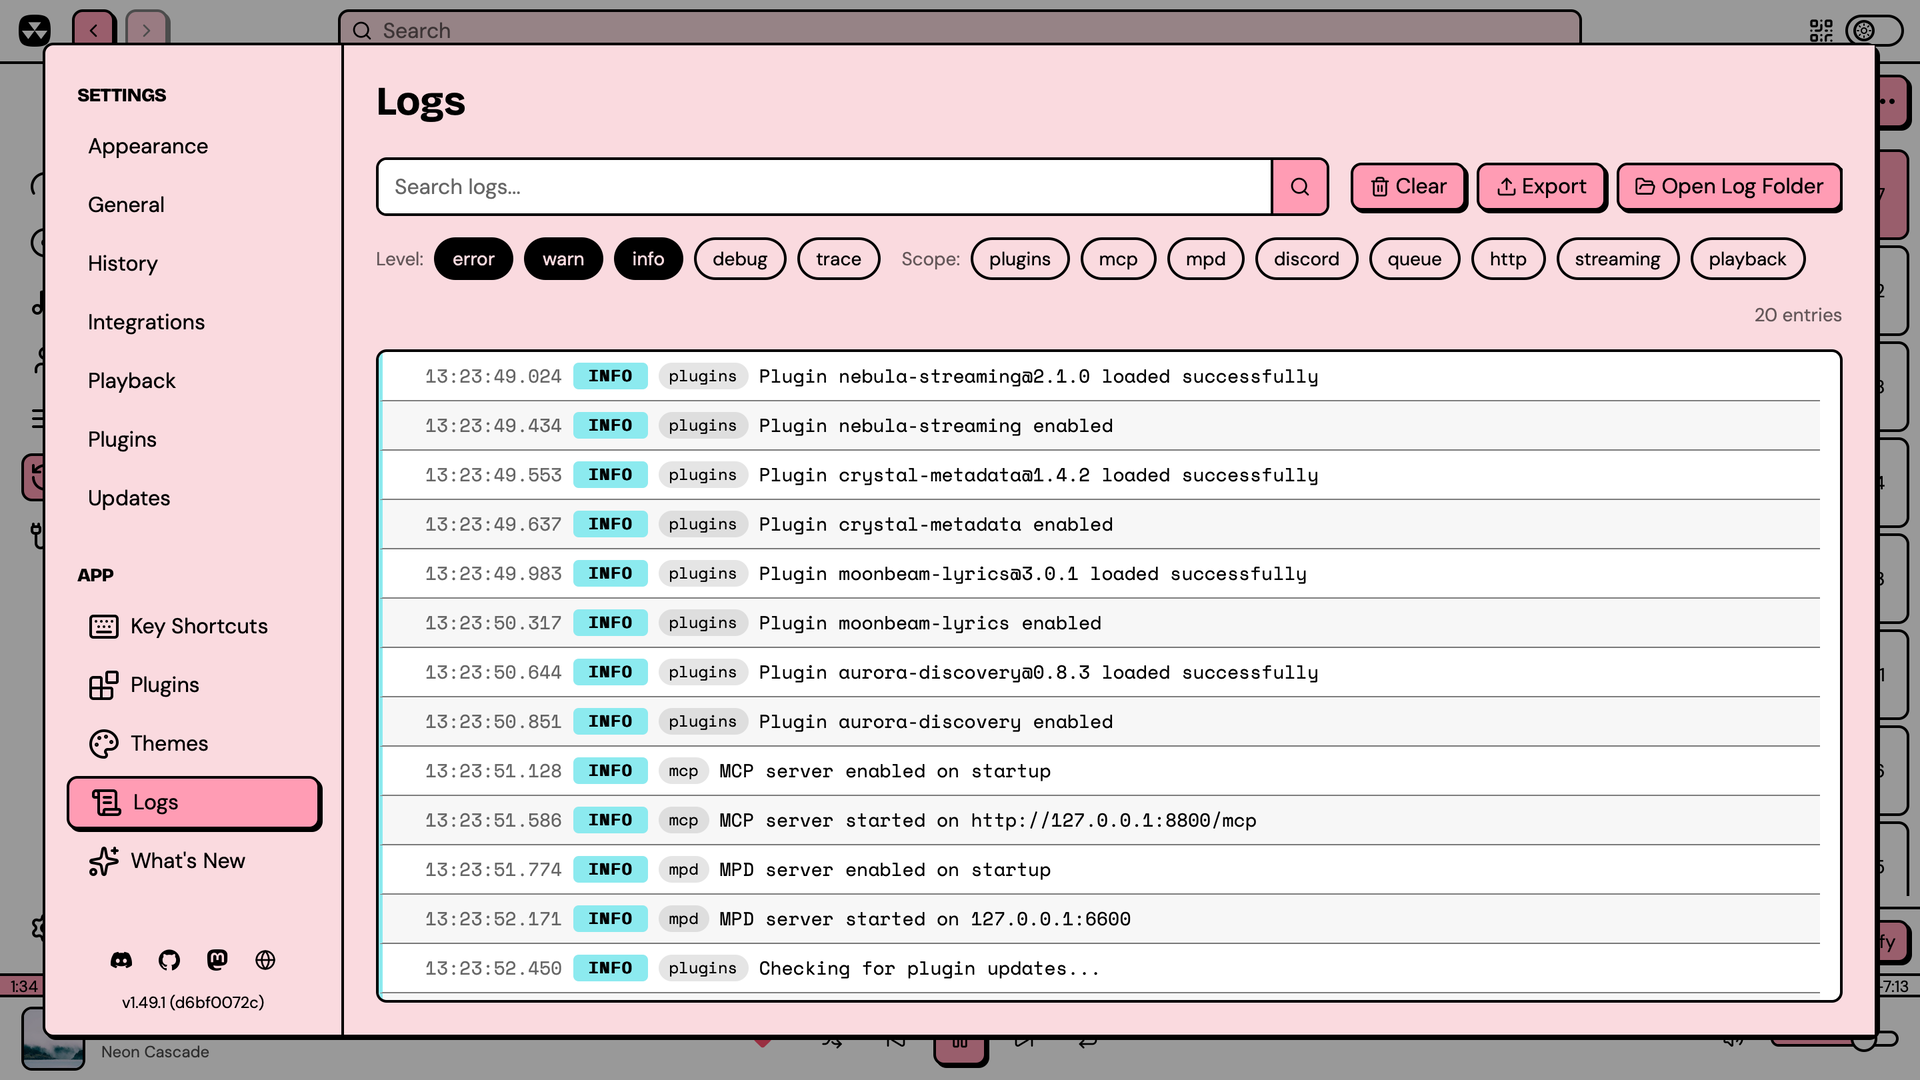
Task: Click the back navigation arrow
Action: 94,30
